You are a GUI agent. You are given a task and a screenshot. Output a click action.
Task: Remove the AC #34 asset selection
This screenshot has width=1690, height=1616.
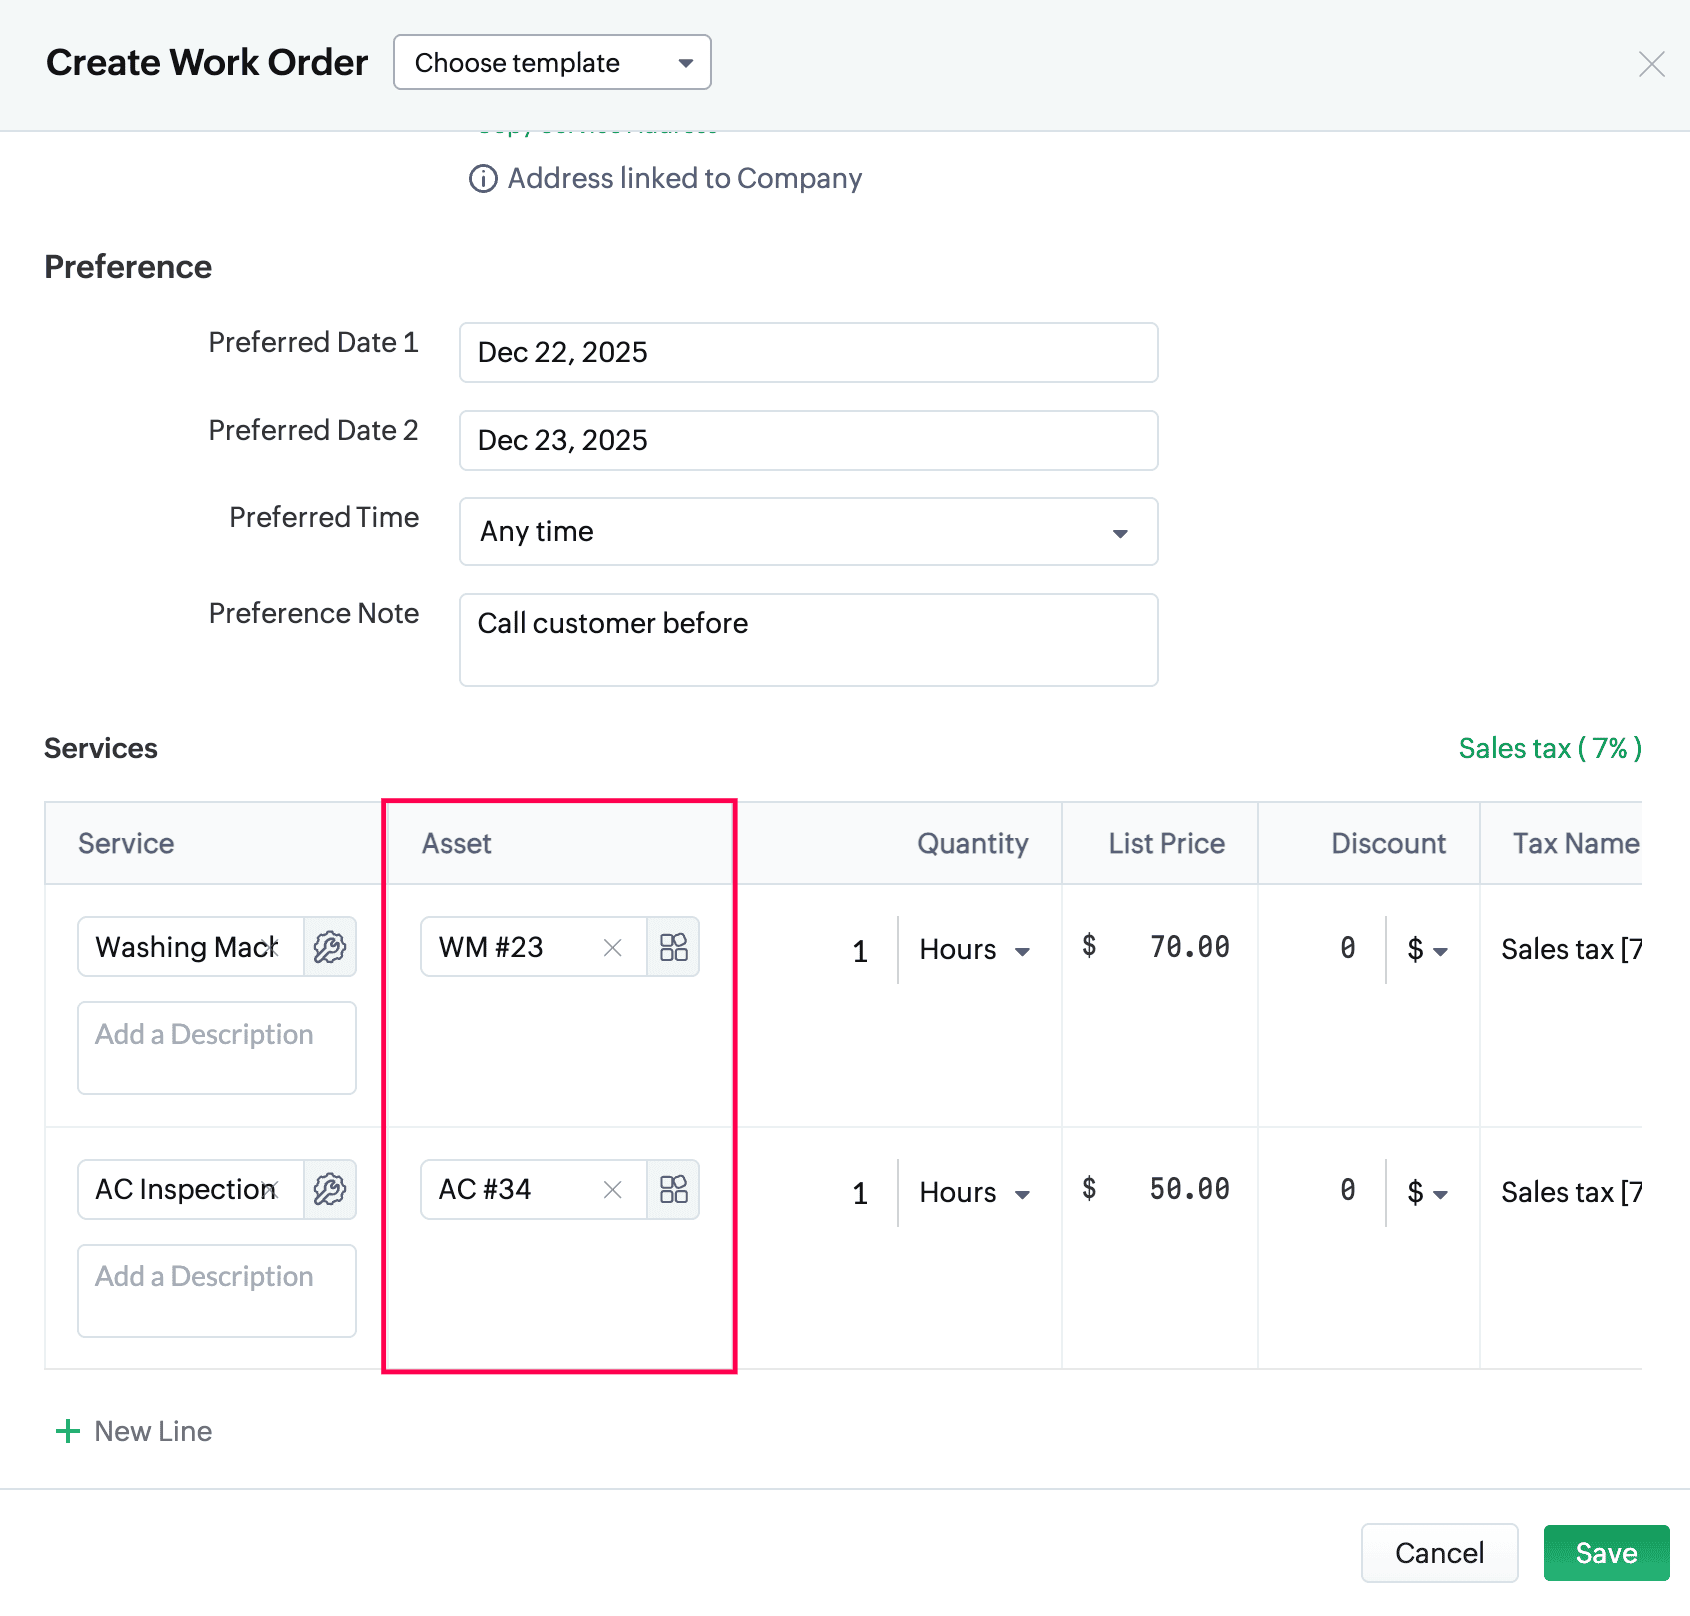[613, 1189]
